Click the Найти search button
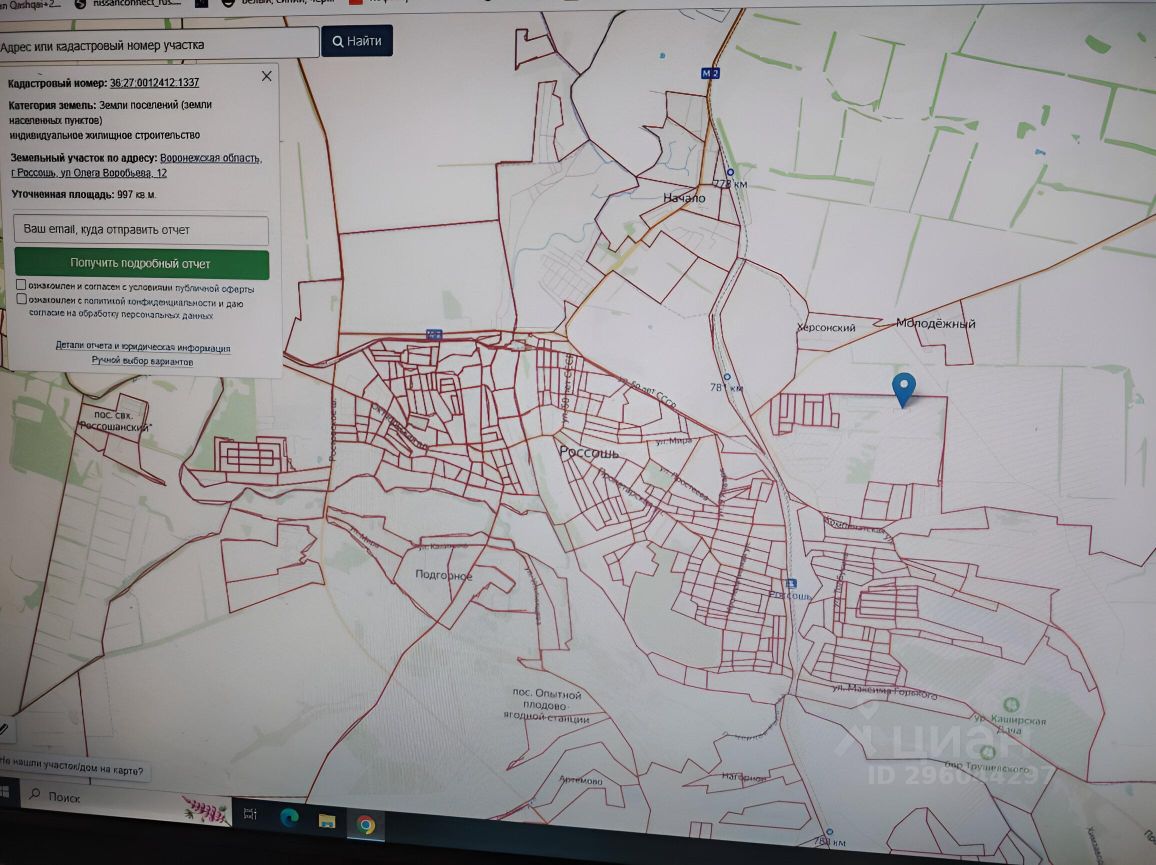 coord(357,41)
